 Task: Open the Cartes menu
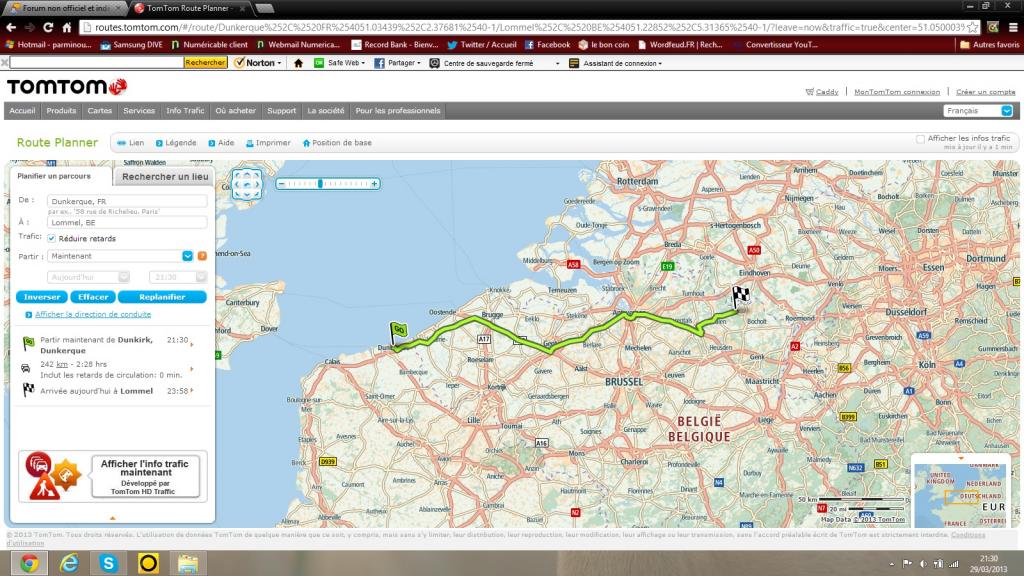pyautogui.click(x=100, y=111)
